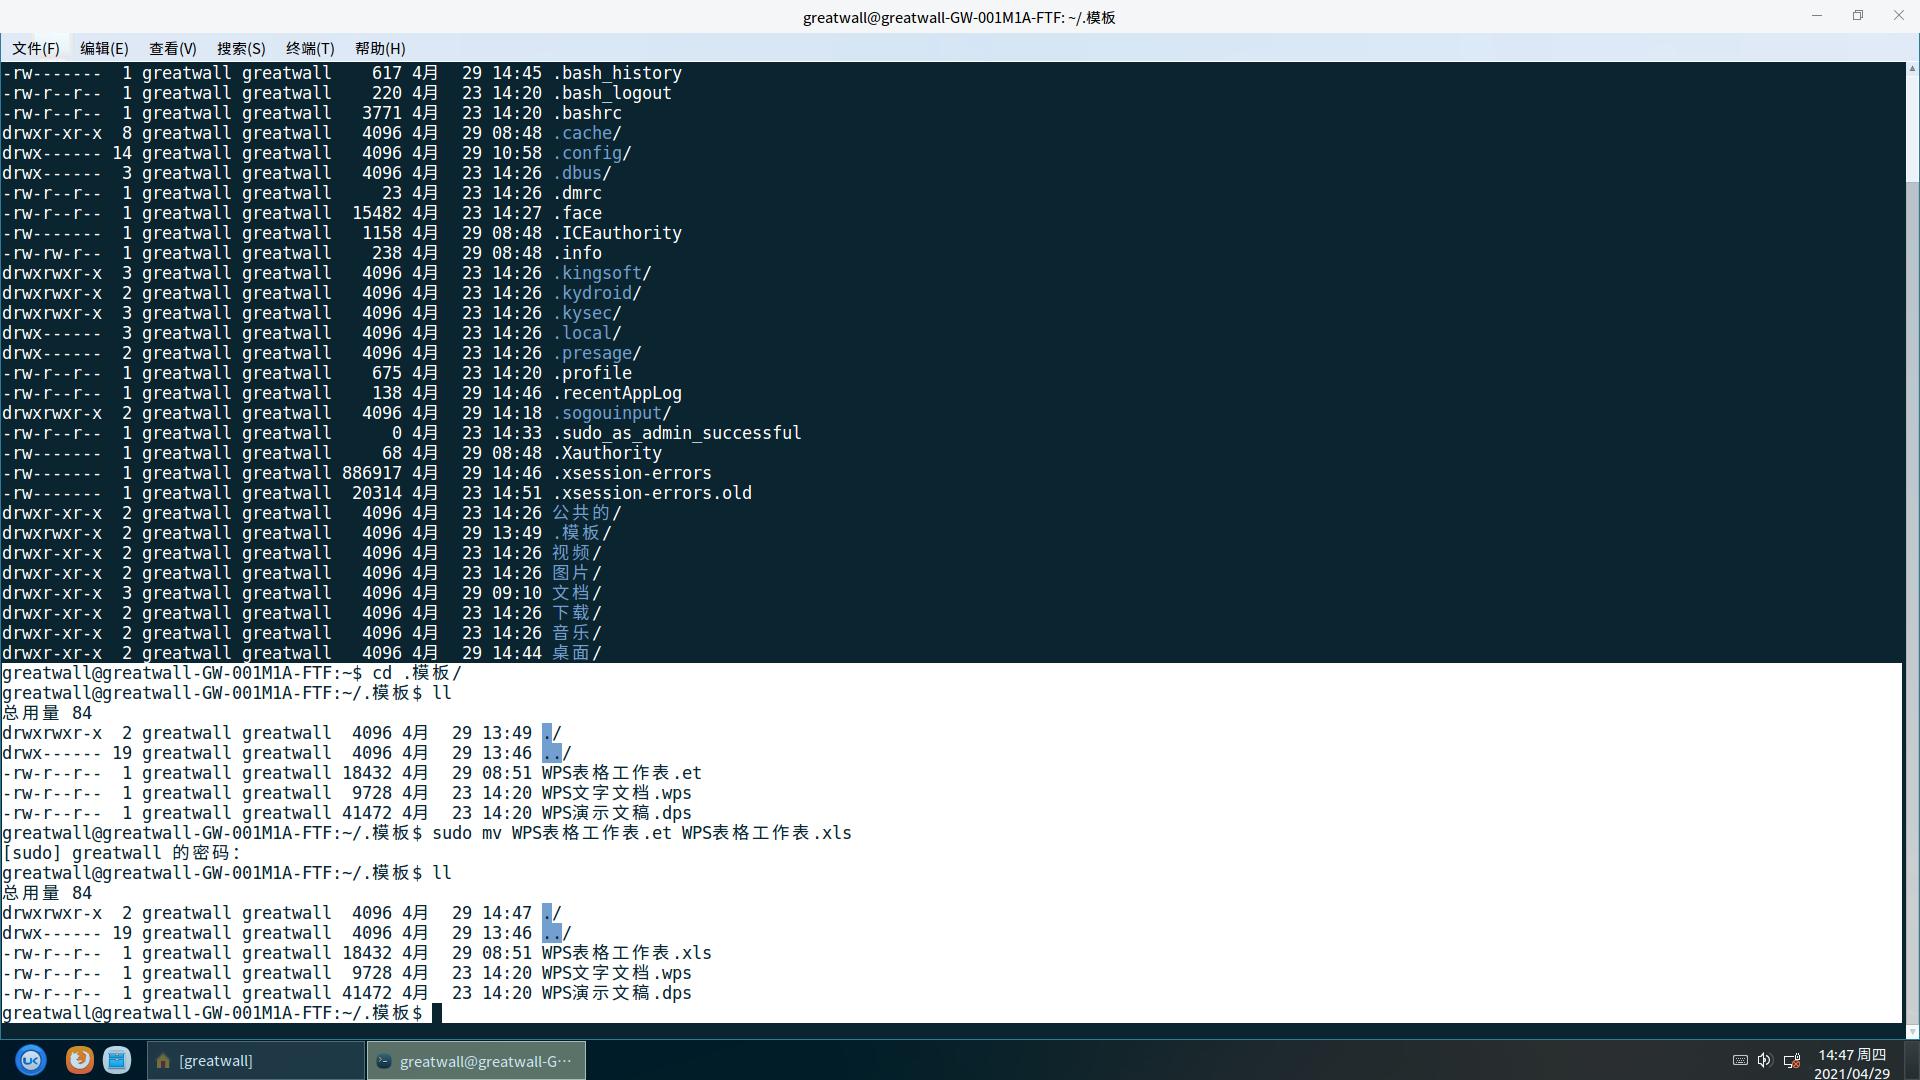Viewport: 1920px width, 1080px height.
Task: Click the terminal vertical scrollbar
Action: click(x=1912, y=600)
